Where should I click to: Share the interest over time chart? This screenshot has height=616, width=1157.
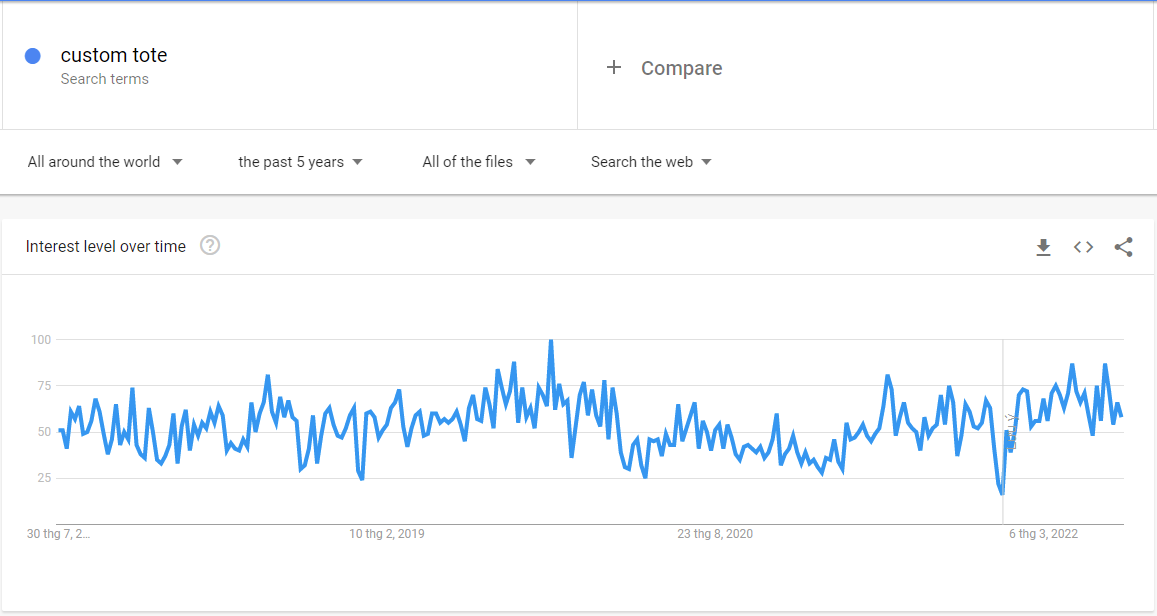1123,247
